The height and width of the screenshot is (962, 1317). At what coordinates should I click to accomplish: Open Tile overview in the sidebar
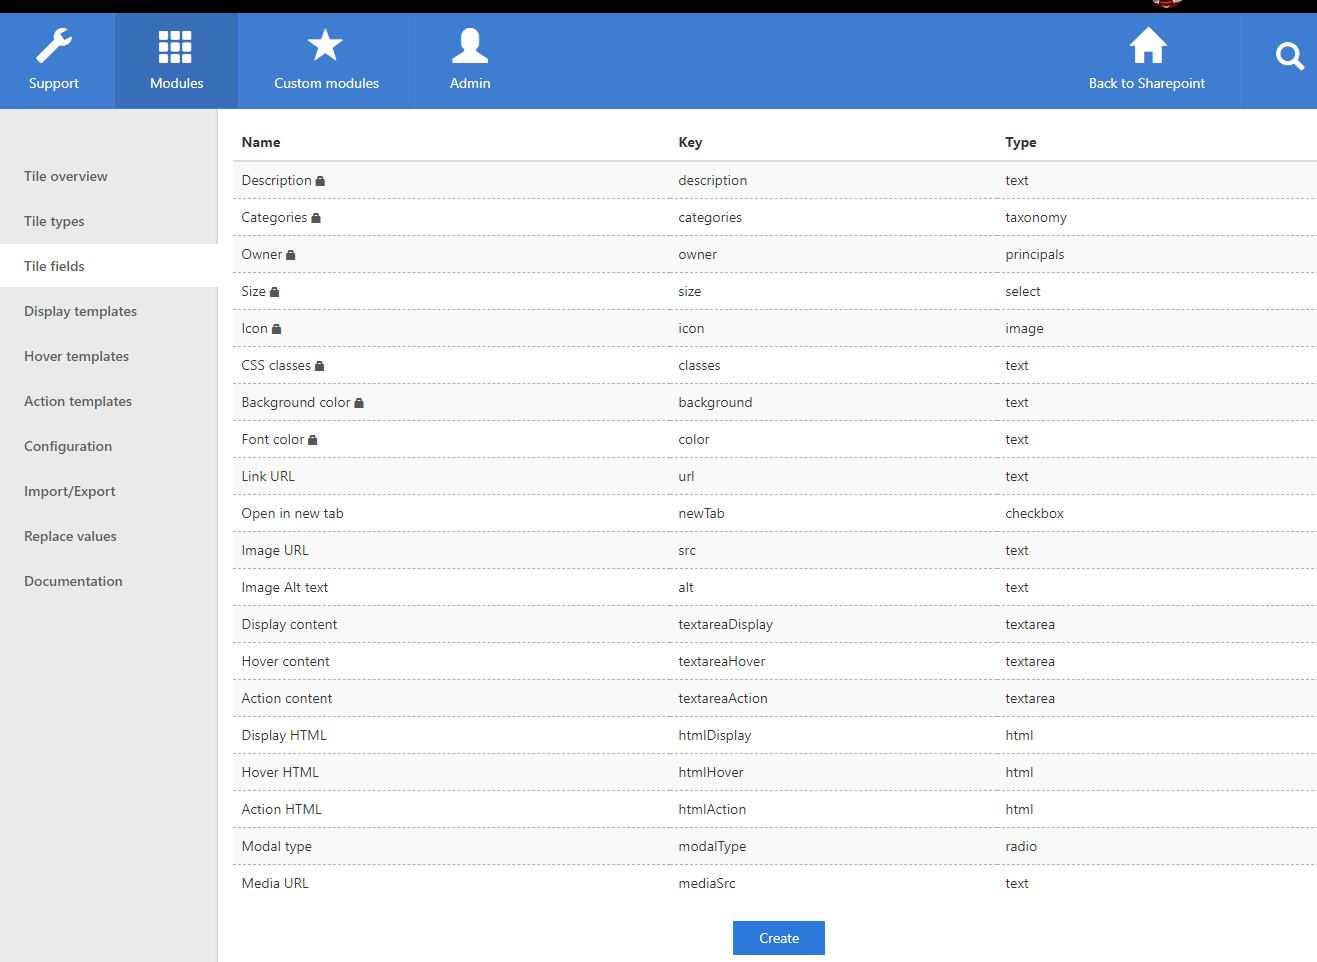coord(66,176)
